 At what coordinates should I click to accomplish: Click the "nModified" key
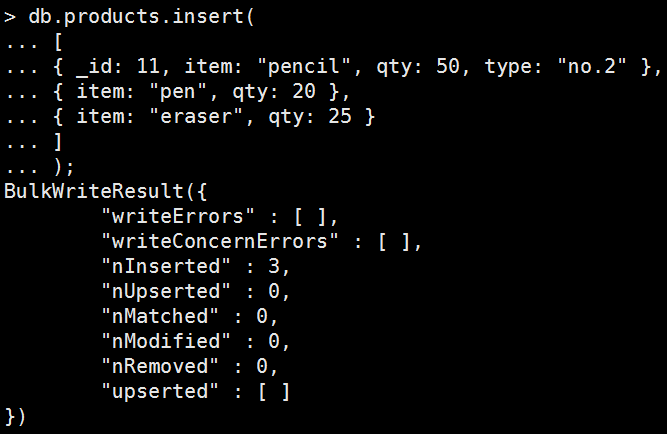coord(166,342)
